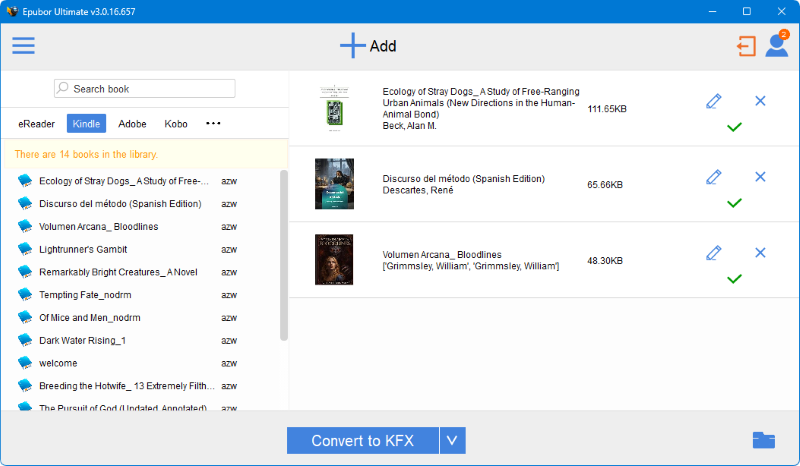Click green checkmark for Ecology of Stray Dogs
800x466 pixels.
[734, 127]
